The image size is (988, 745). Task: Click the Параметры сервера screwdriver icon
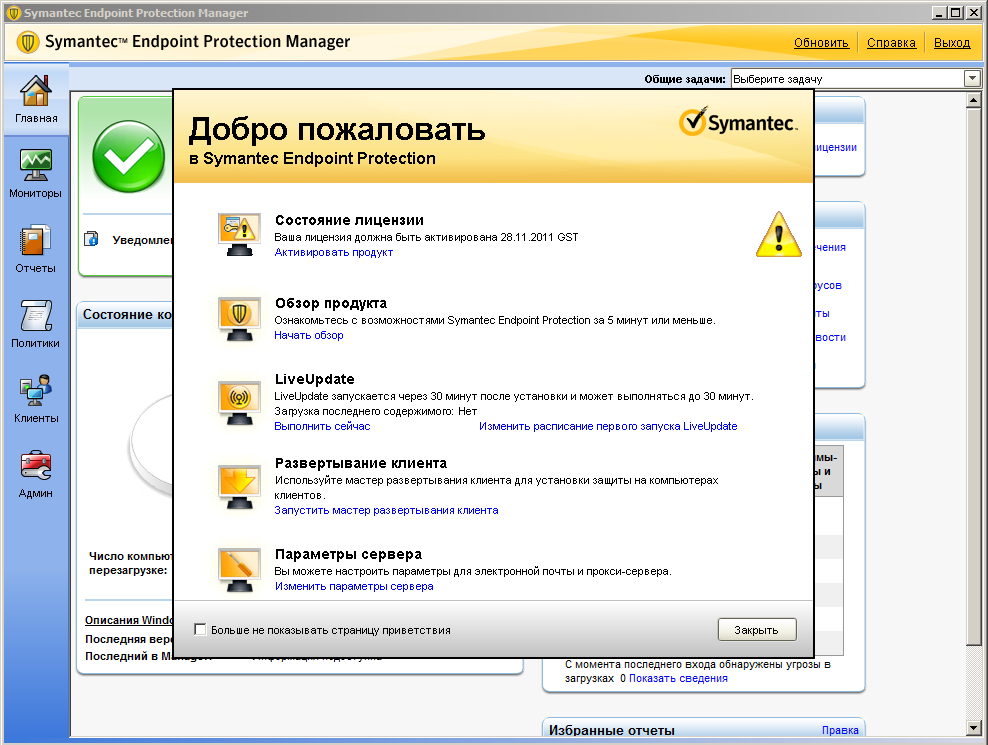239,570
